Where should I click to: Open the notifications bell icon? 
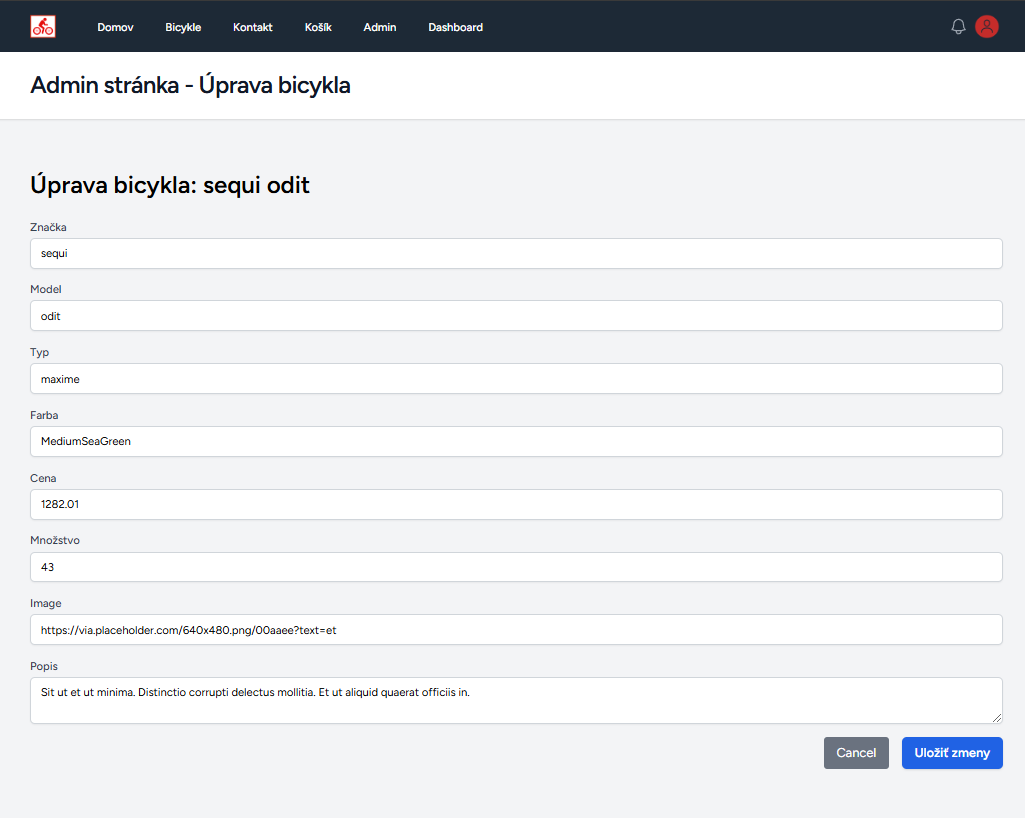(x=958, y=27)
